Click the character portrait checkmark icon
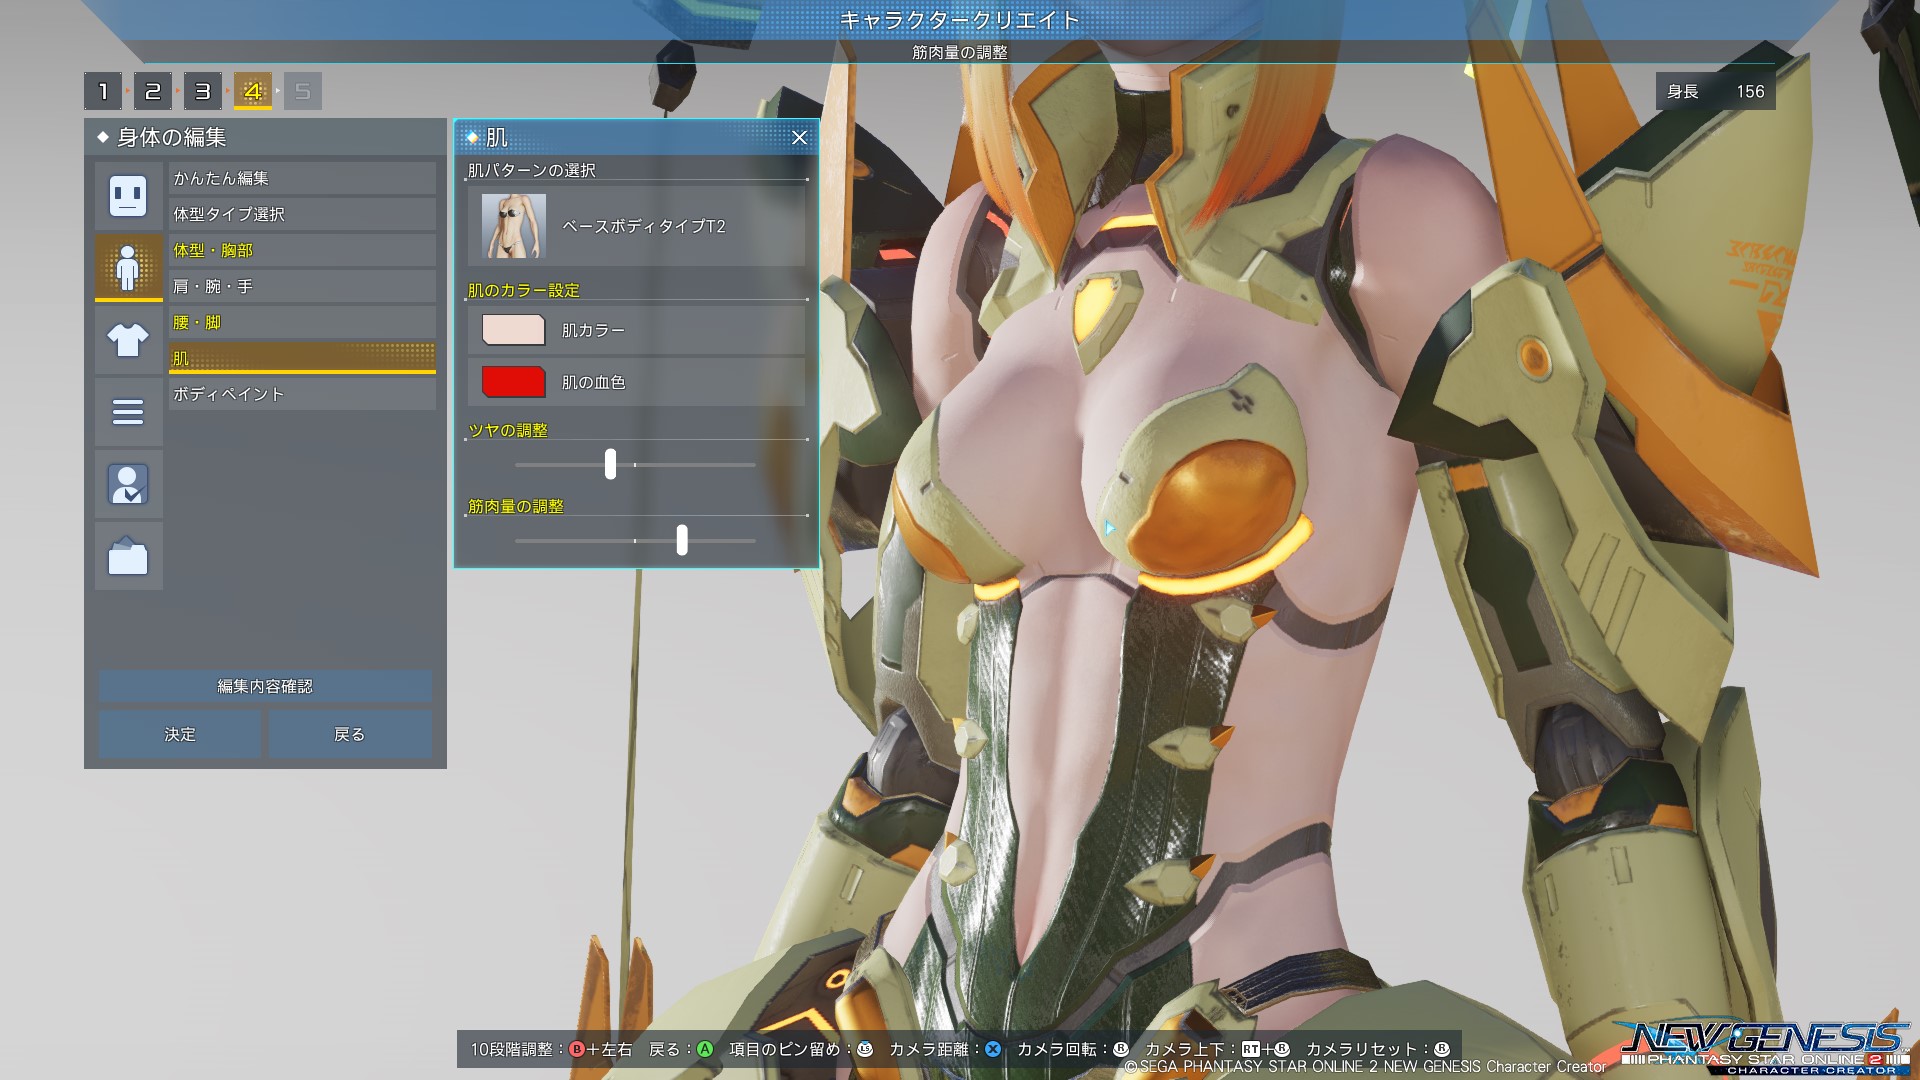Image resolution: width=1920 pixels, height=1080 pixels. pos(128,484)
